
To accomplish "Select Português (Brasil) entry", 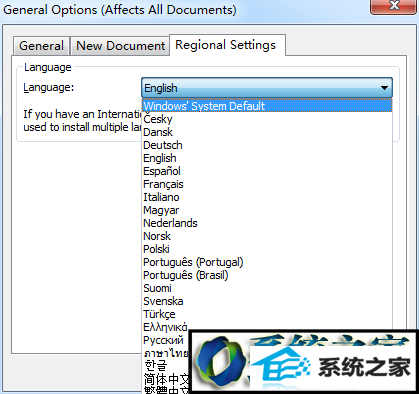I will point(267,275).
